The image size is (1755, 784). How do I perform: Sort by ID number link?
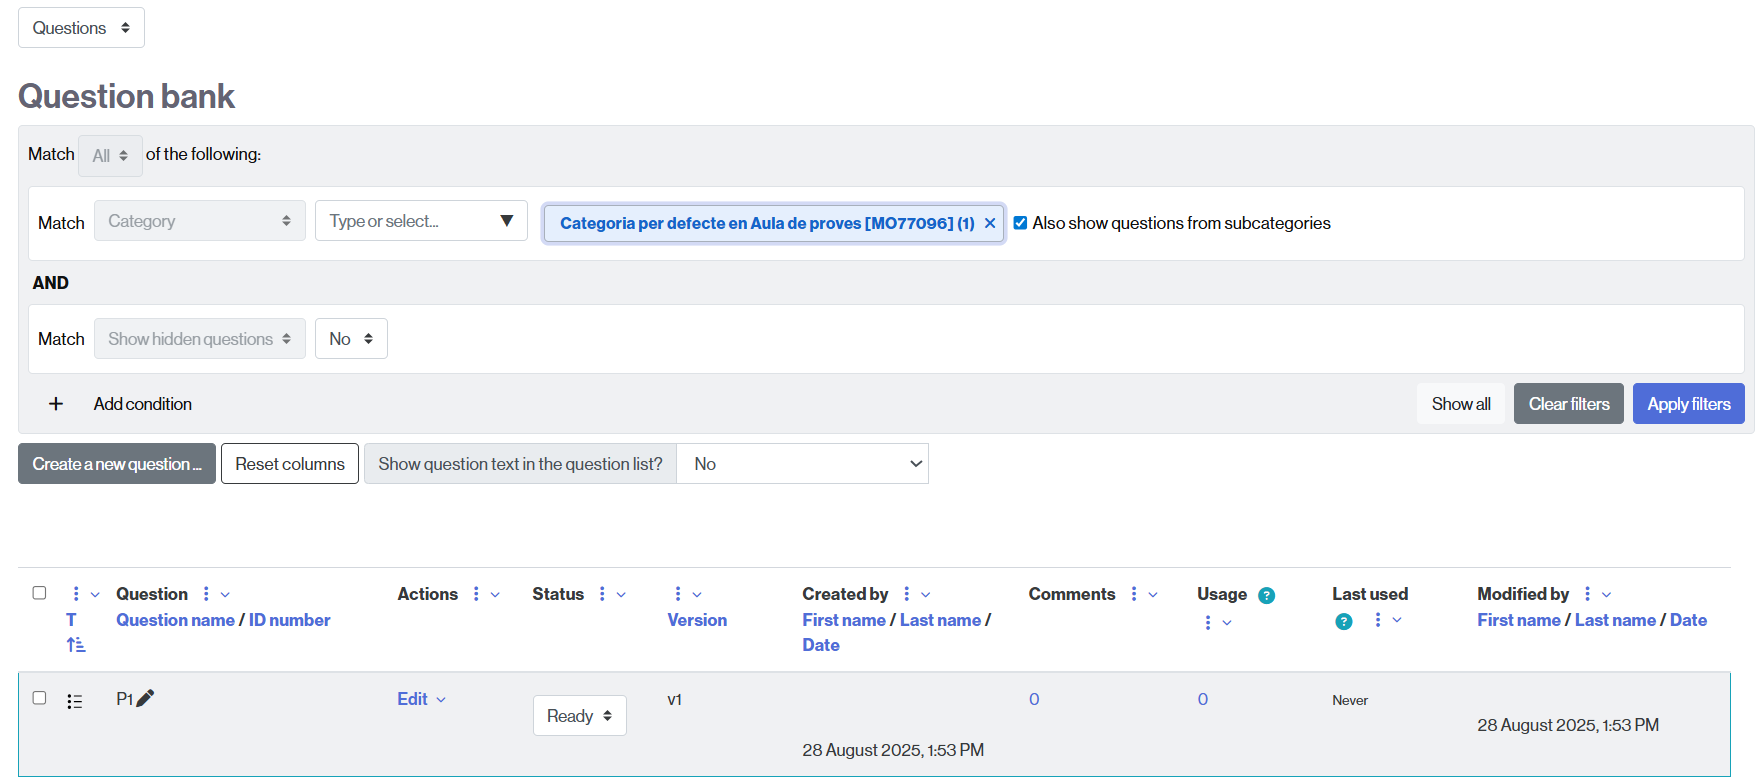tap(289, 620)
